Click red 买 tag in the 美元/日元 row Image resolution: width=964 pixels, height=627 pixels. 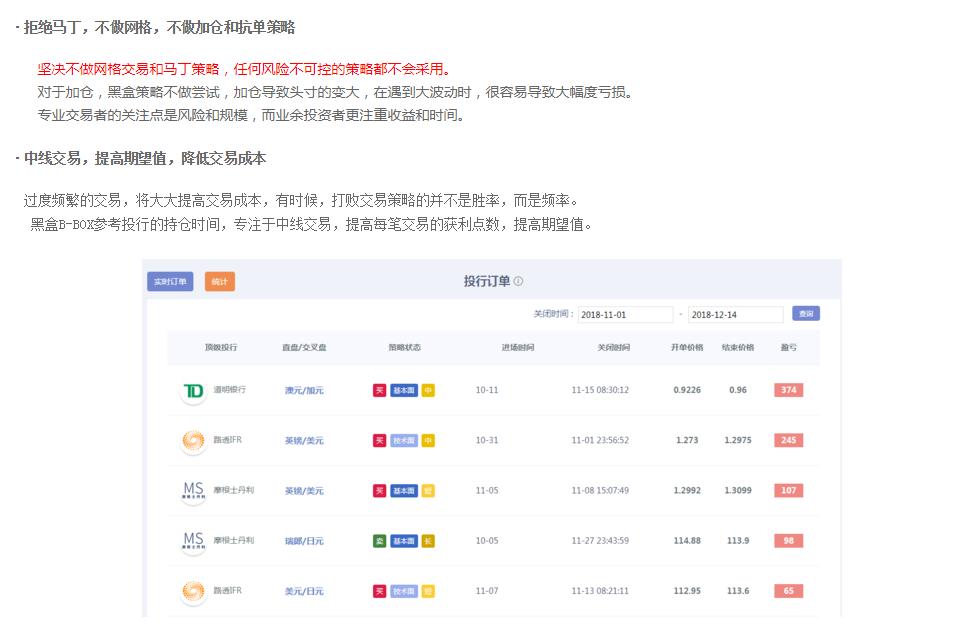pos(379,591)
